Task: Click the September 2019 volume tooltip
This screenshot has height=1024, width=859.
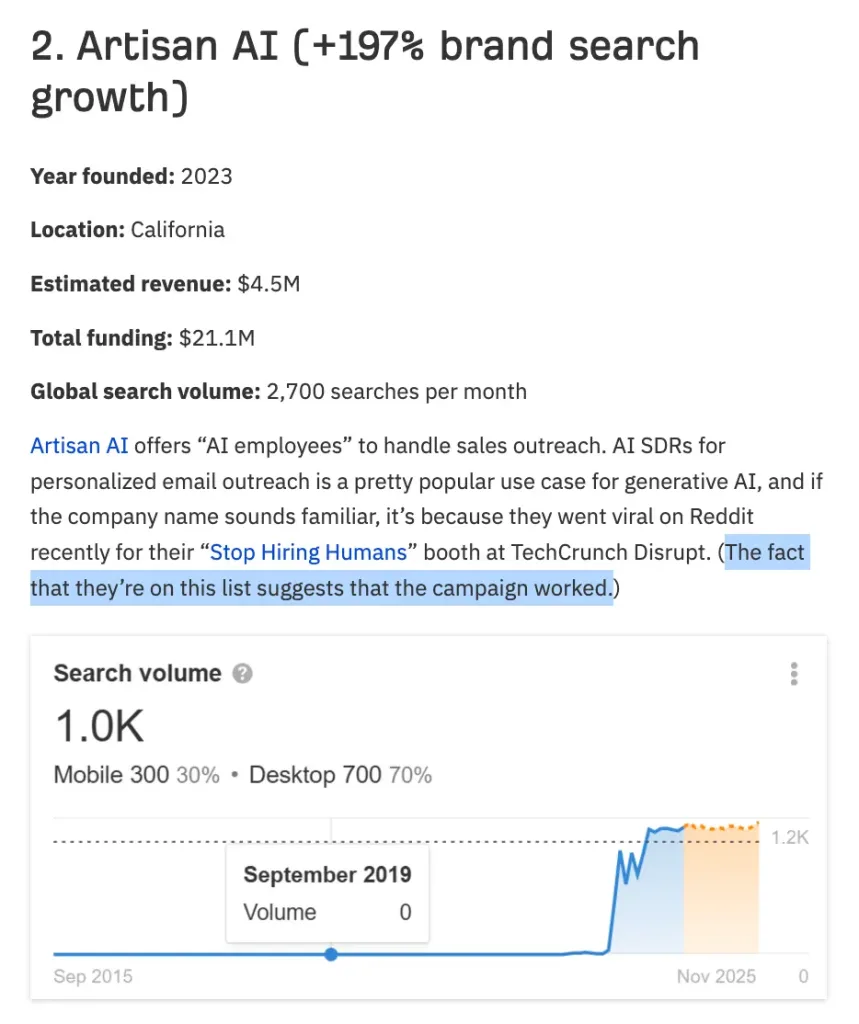Action: tap(327, 892)
